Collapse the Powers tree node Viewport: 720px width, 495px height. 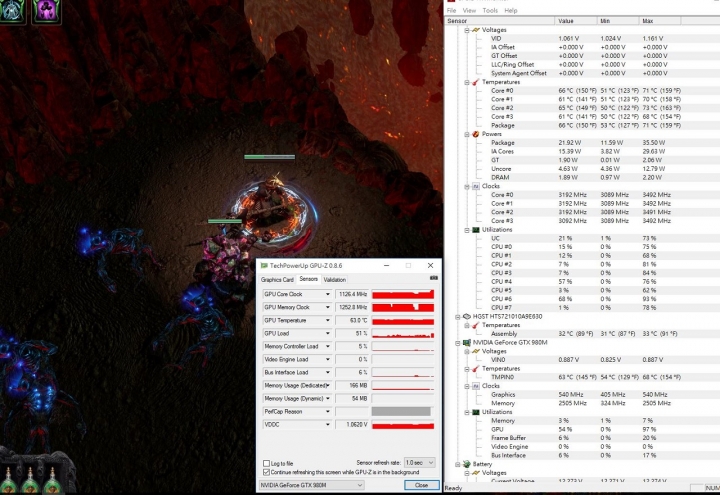467,134
